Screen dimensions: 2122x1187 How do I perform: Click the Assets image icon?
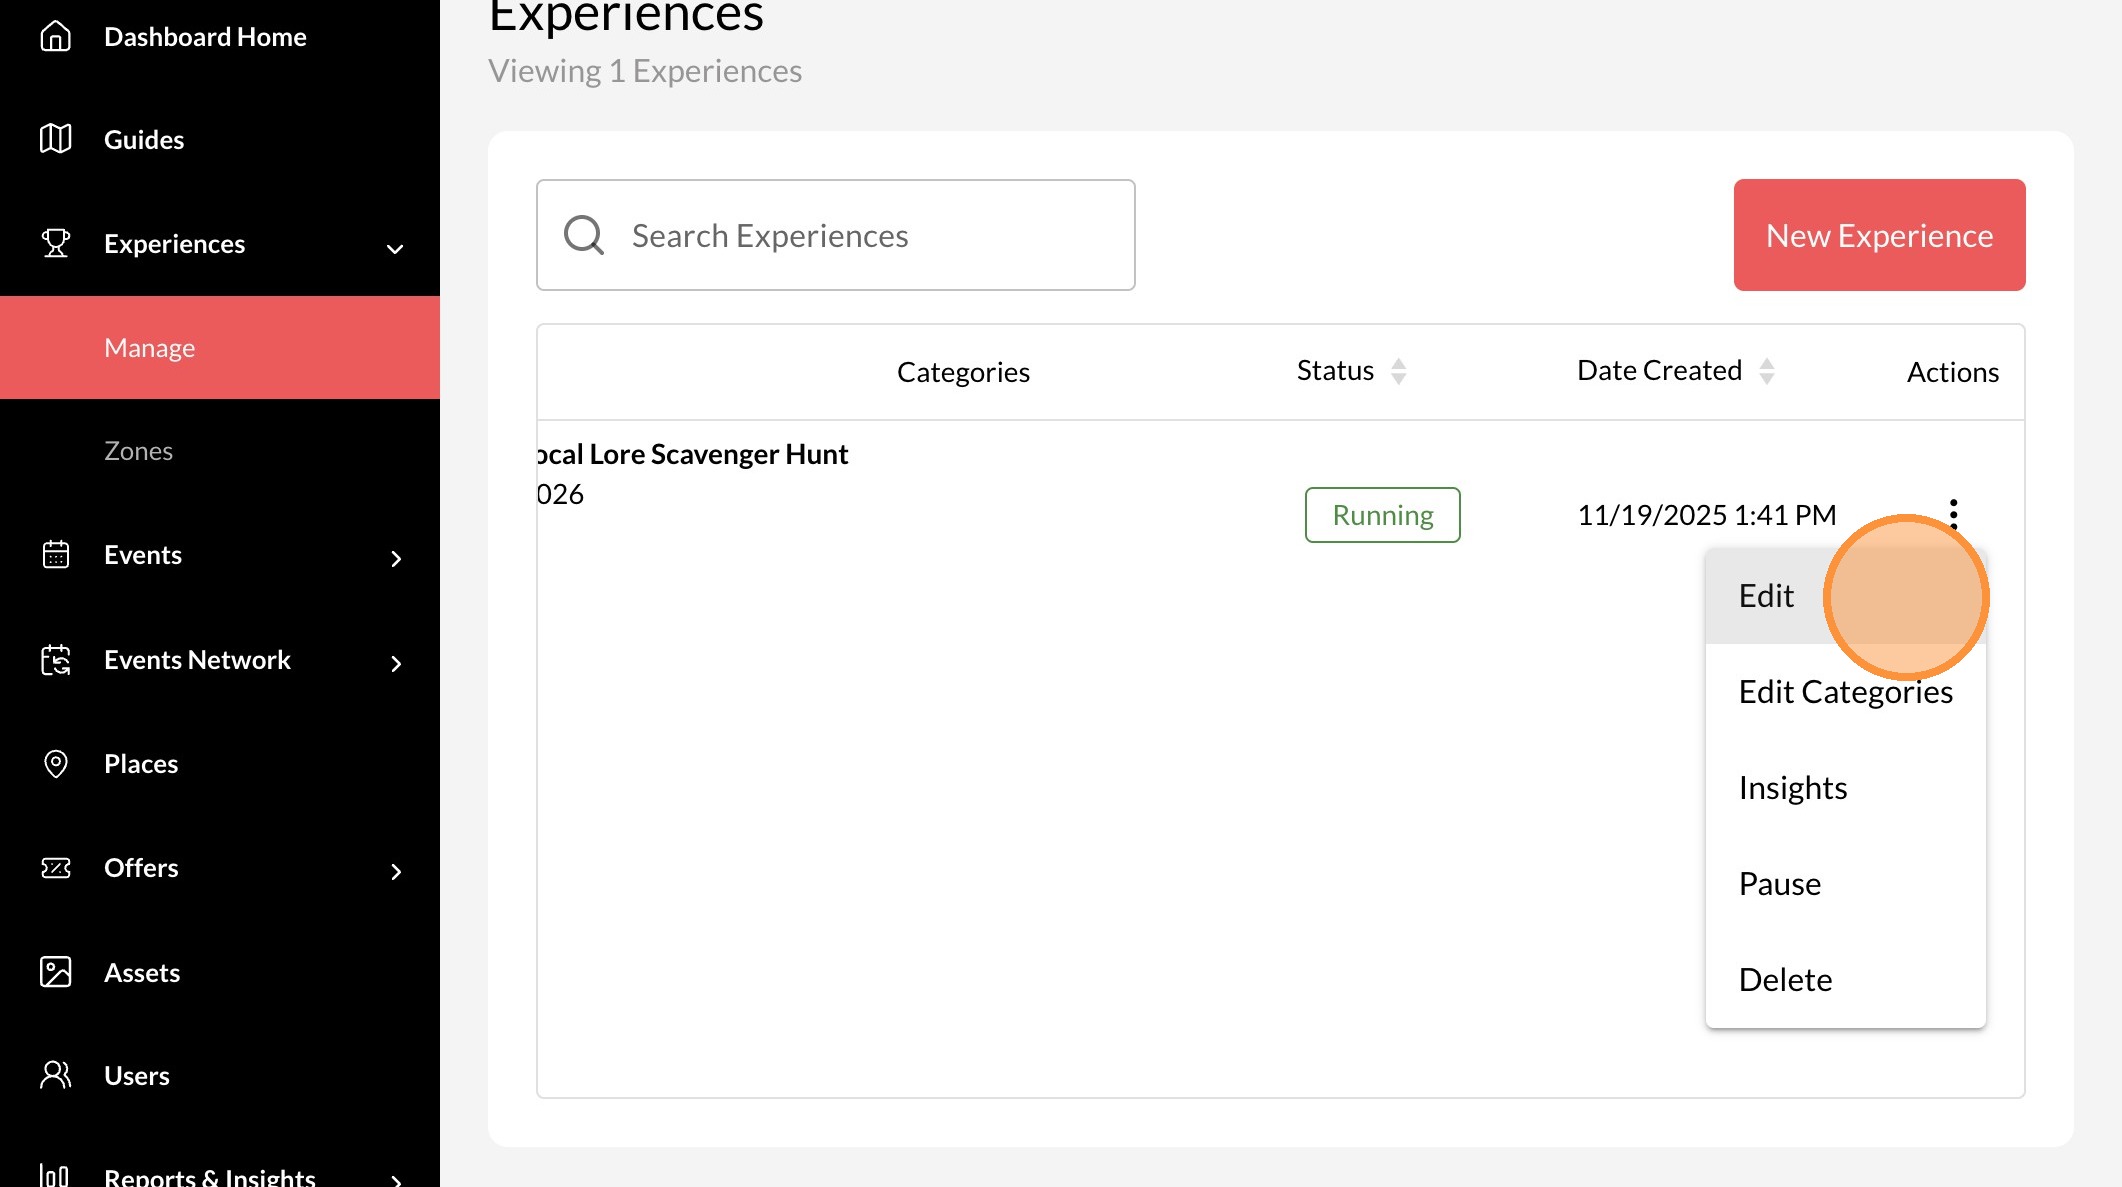tap(55, 972)
